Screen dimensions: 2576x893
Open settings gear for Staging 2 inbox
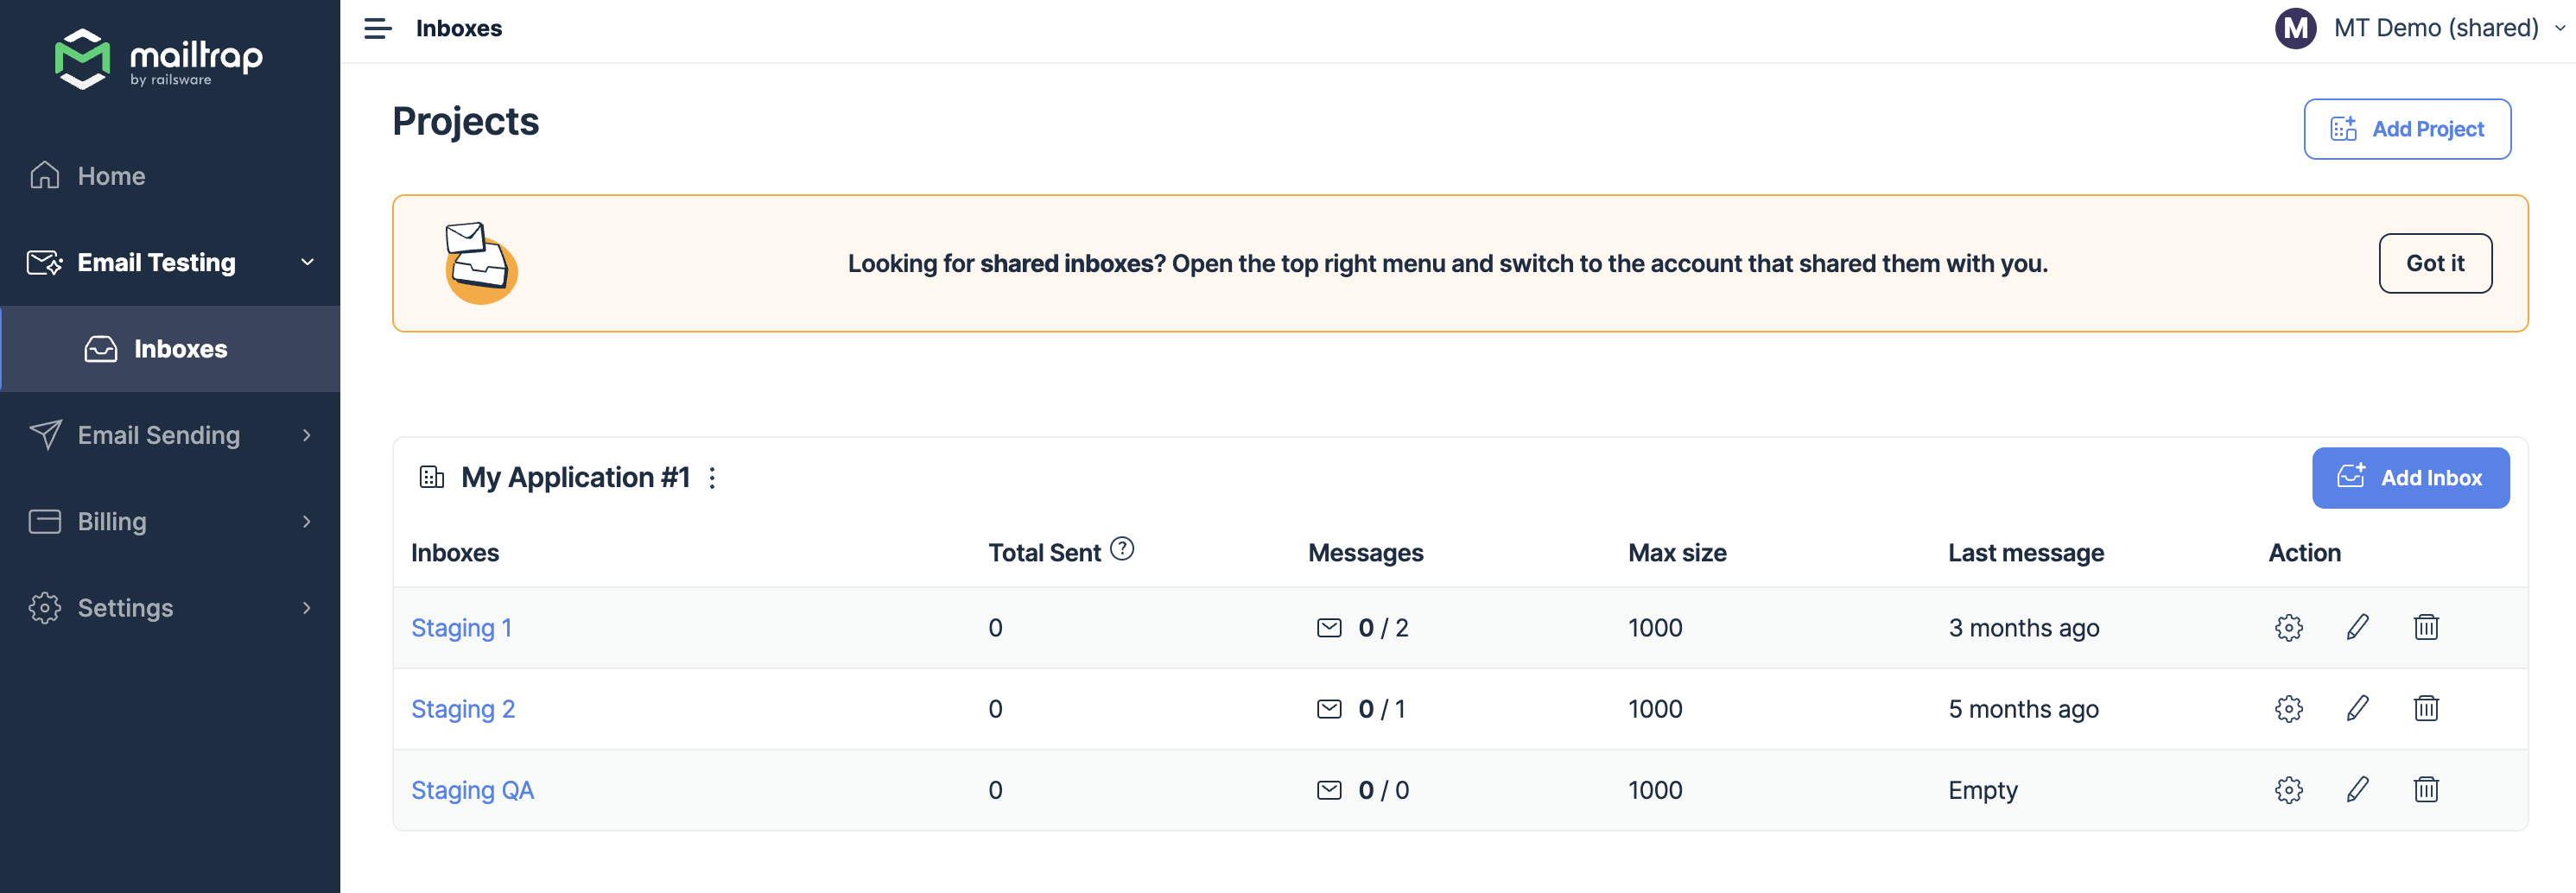tap(2288, 709)
